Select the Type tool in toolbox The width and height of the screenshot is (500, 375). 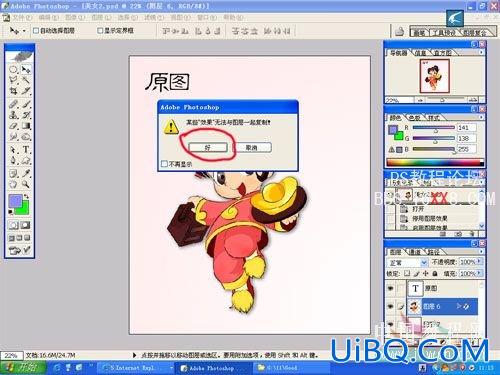coord(26,150)
